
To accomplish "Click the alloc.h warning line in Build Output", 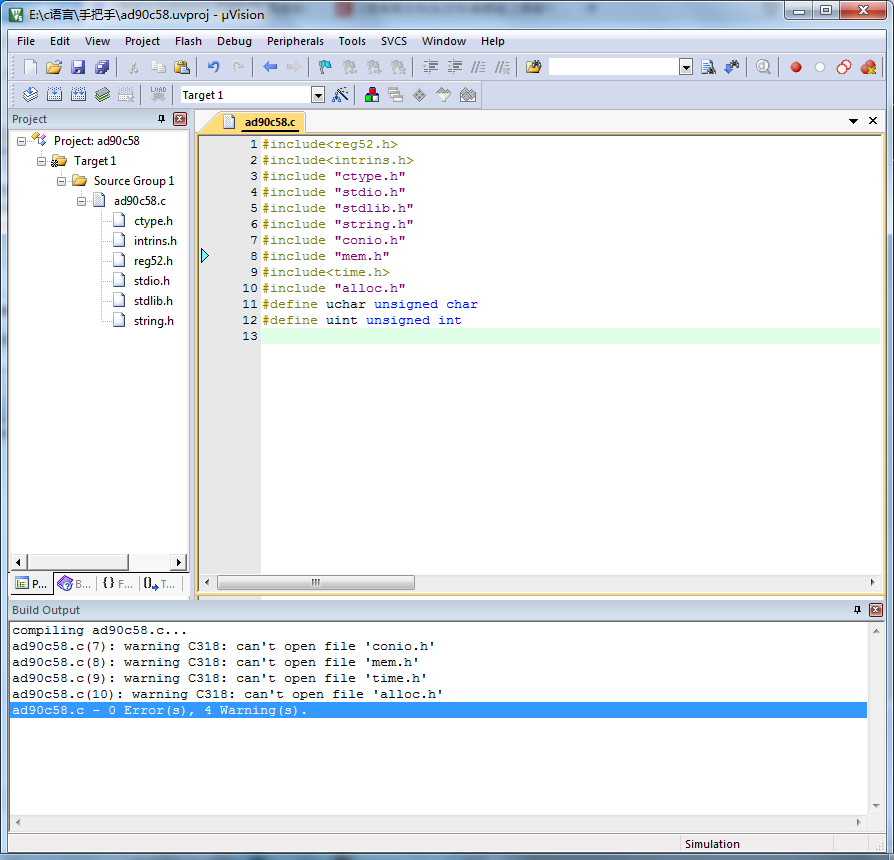I will (227, 694).
